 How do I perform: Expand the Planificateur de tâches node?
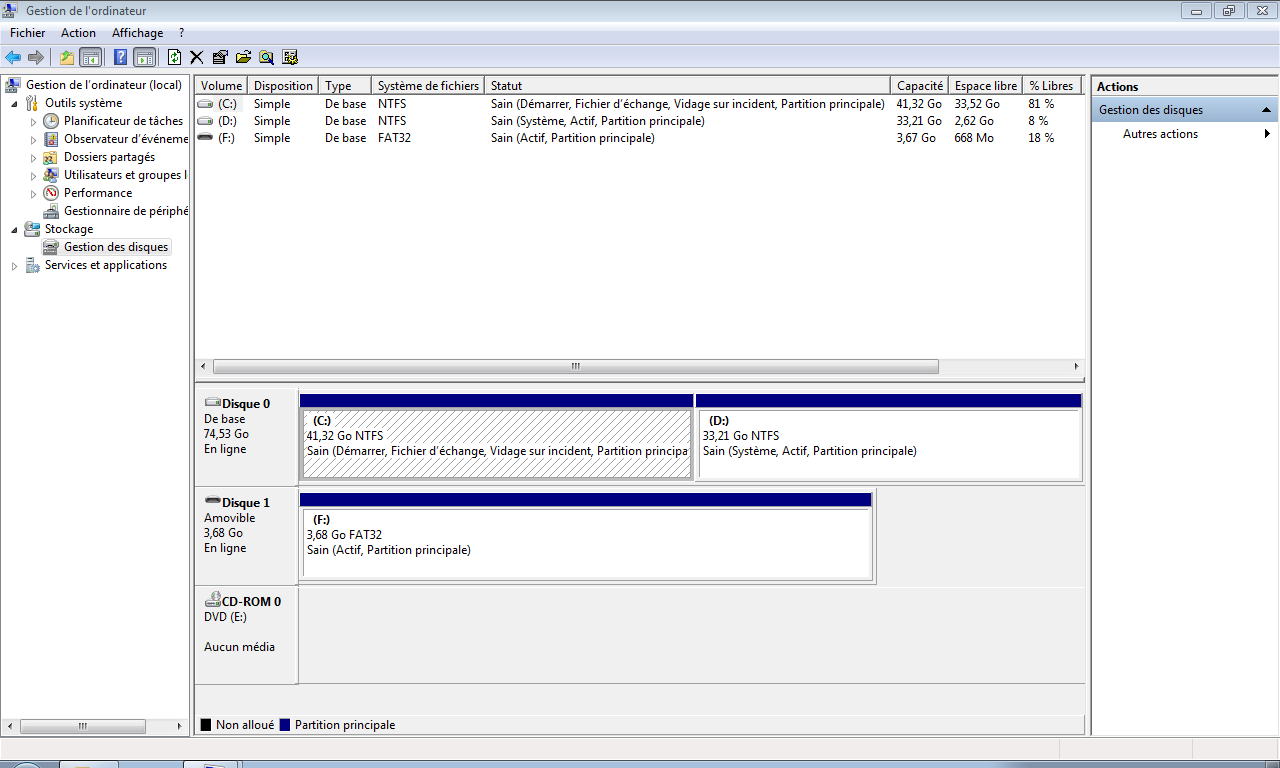[x=33, y=121]
